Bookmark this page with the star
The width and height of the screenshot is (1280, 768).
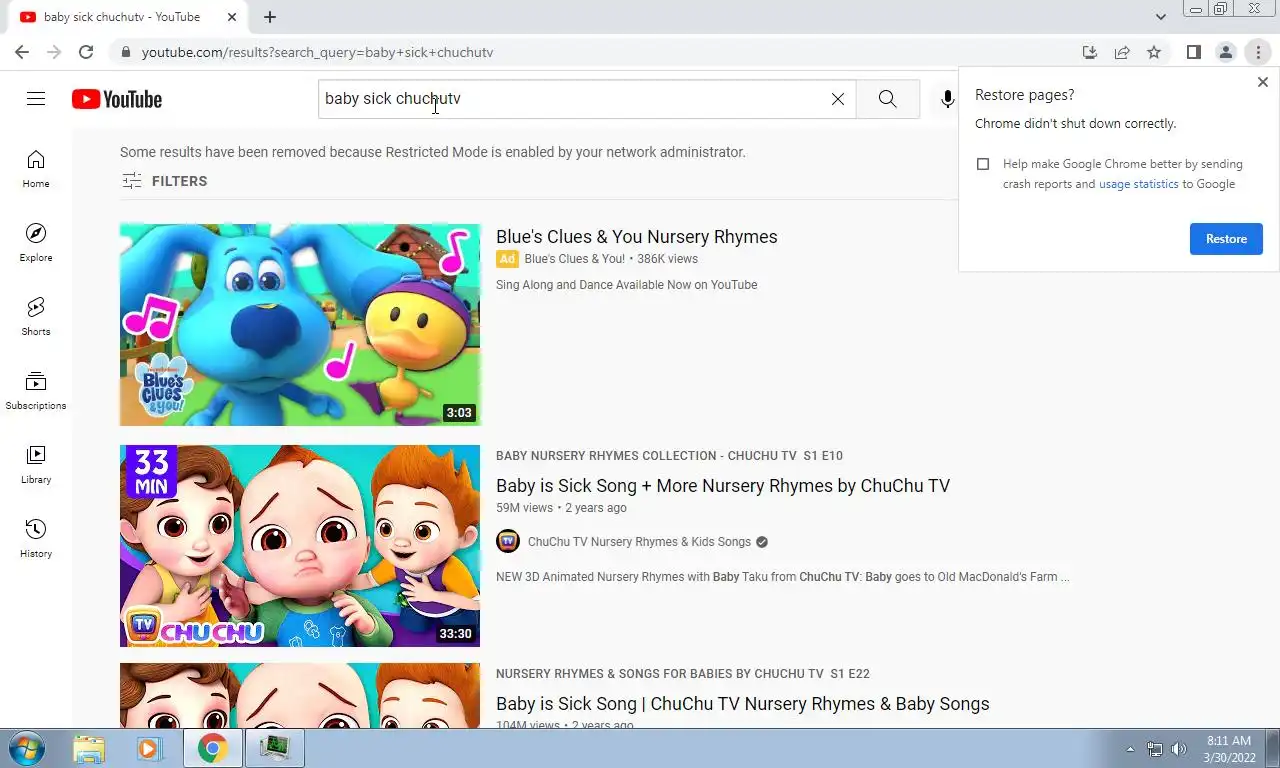1154,52
